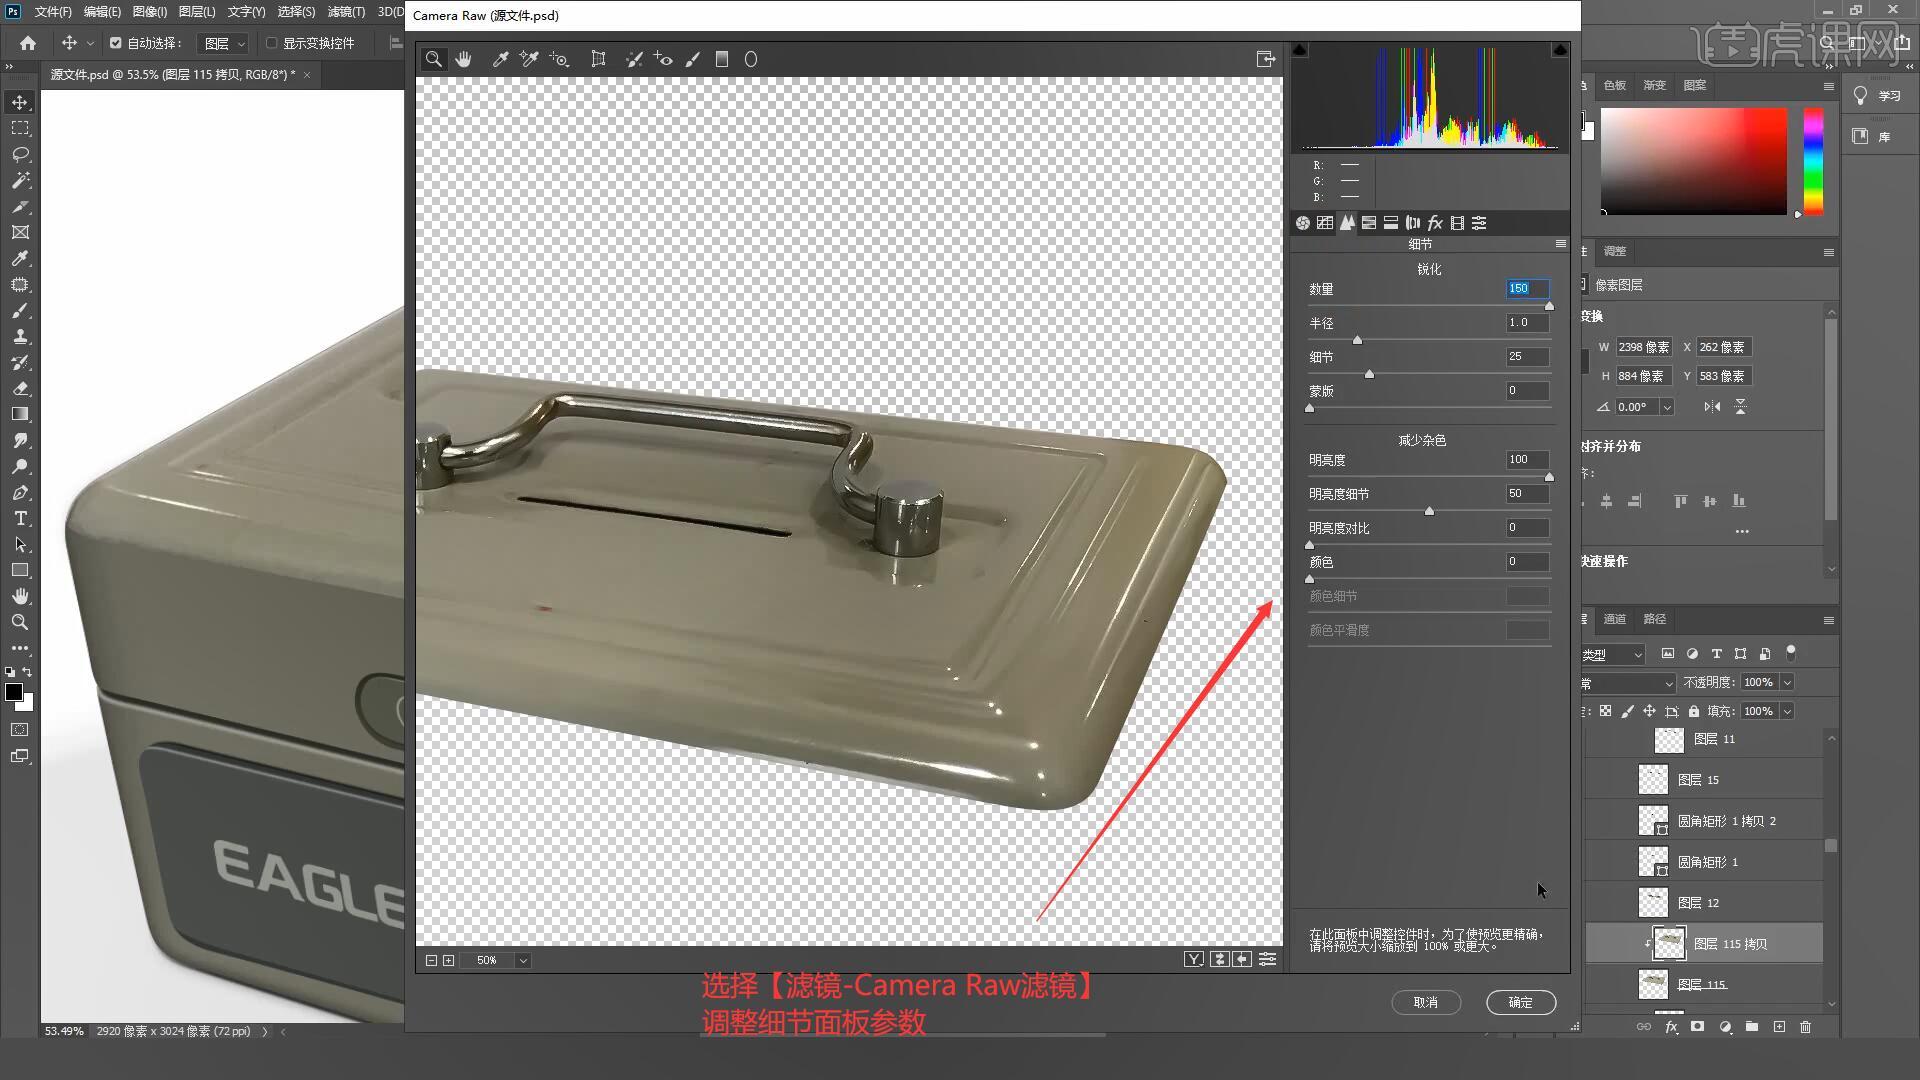Click the delete layer trash icon
The image size is (1920, 1080).
coord(1805,1027)
